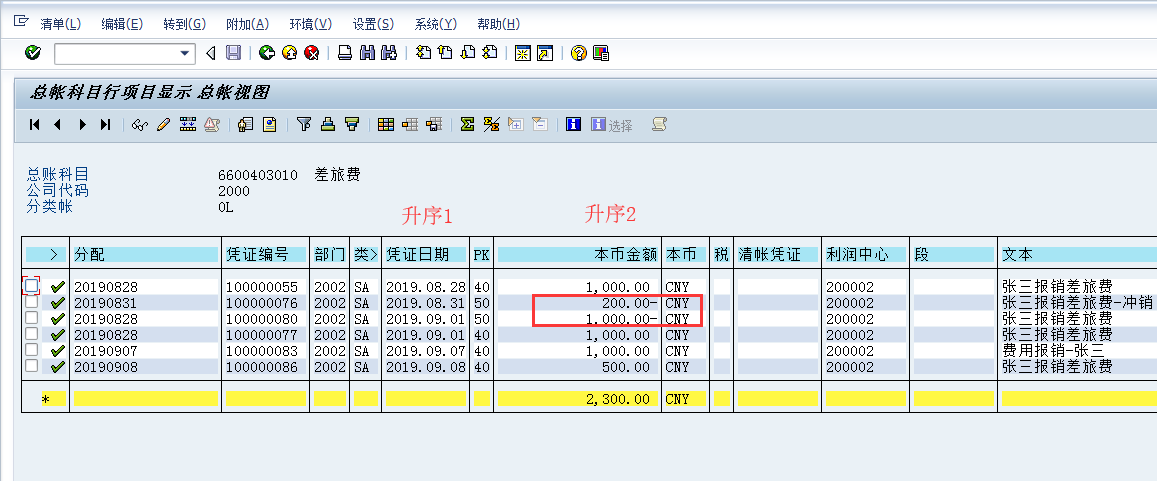
Task: Open the 系统(Y) menu
Action: (x=436, y=24)
